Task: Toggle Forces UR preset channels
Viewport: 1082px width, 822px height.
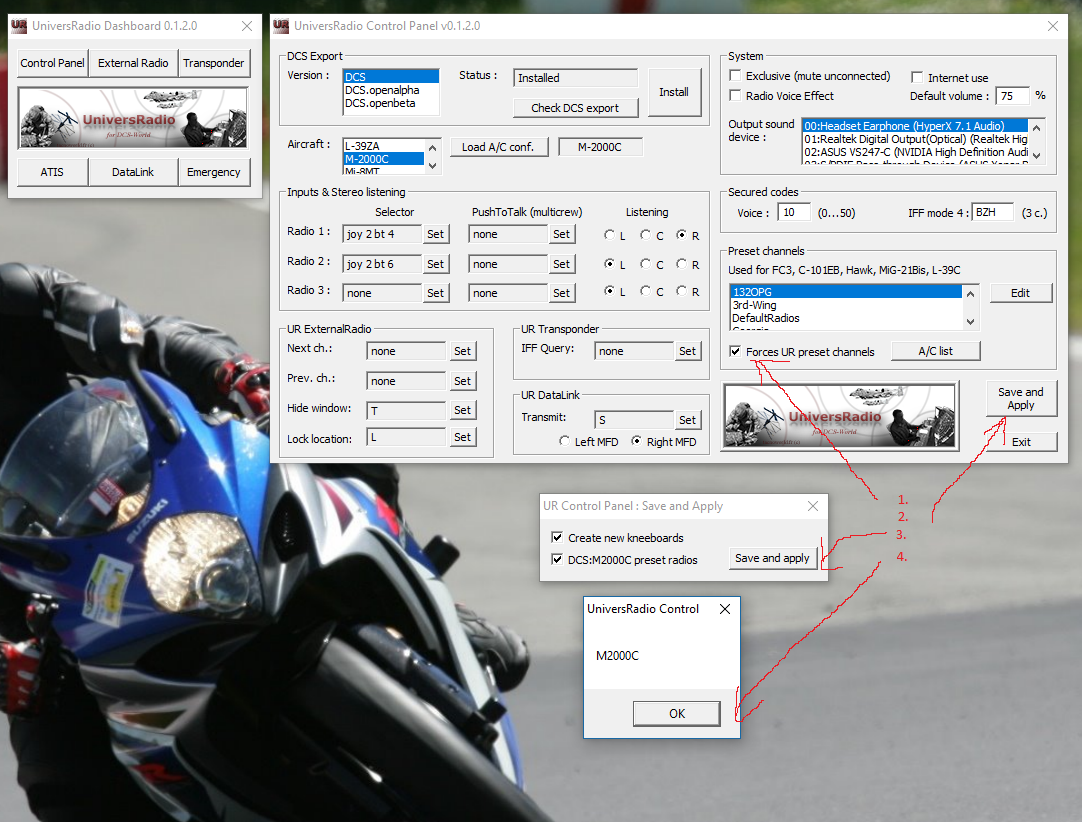Action: pos(736,351)
